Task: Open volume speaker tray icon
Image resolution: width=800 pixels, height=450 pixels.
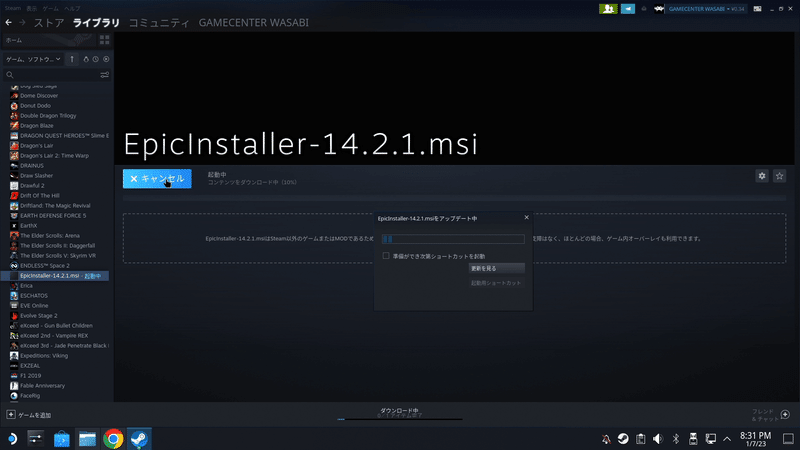Action: coord(658,439)
